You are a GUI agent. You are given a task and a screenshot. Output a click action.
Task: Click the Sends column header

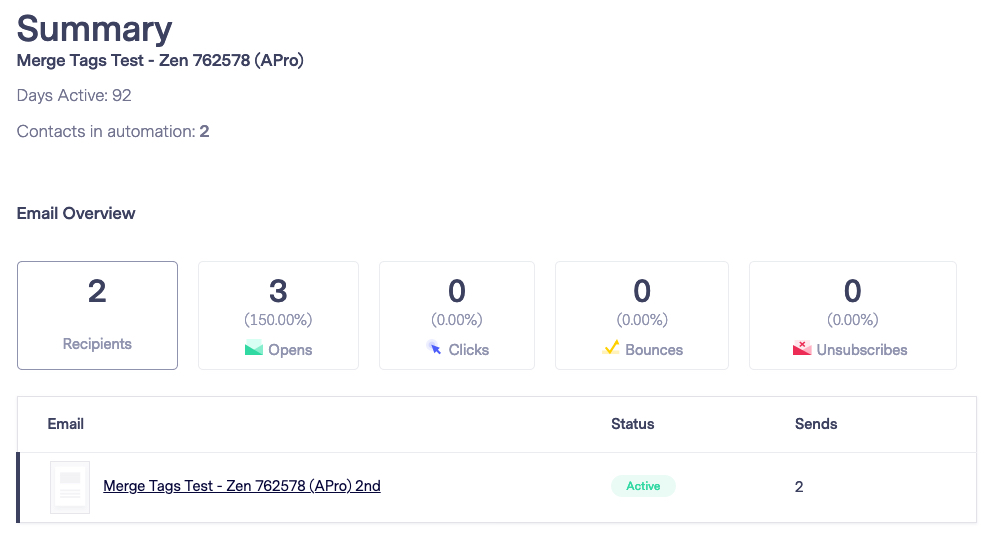pos(816,424)
